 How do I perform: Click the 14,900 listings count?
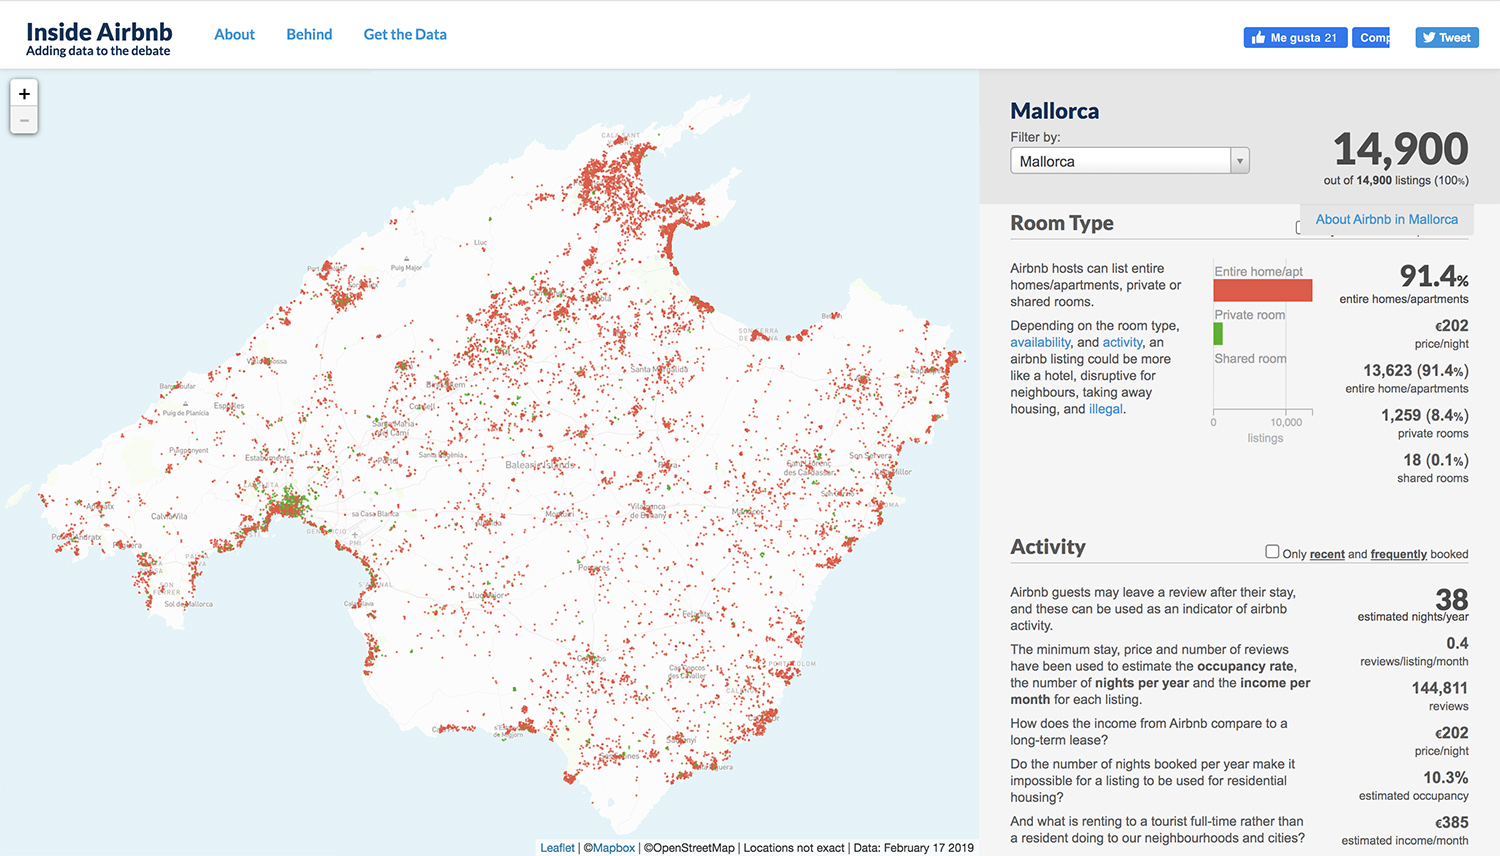coord(1400,150)
